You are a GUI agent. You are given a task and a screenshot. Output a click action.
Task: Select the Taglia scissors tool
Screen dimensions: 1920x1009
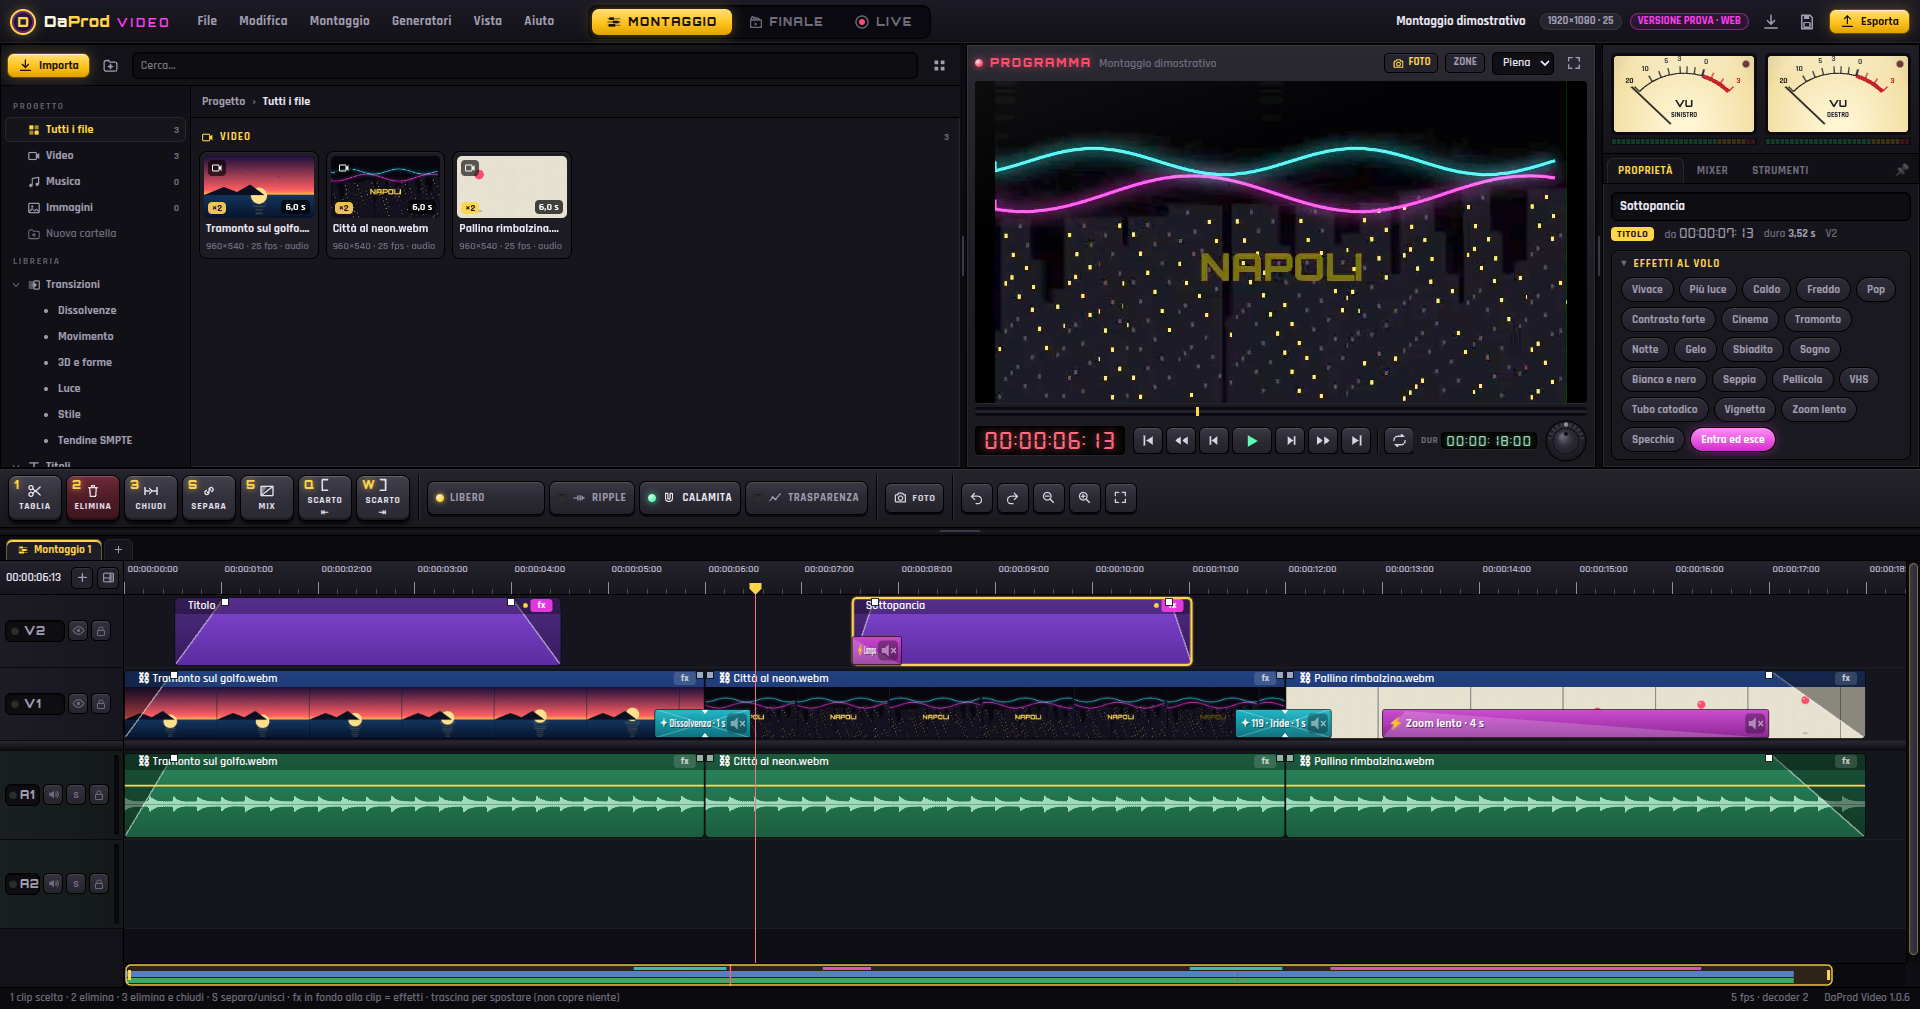click(x=35, y=497)
